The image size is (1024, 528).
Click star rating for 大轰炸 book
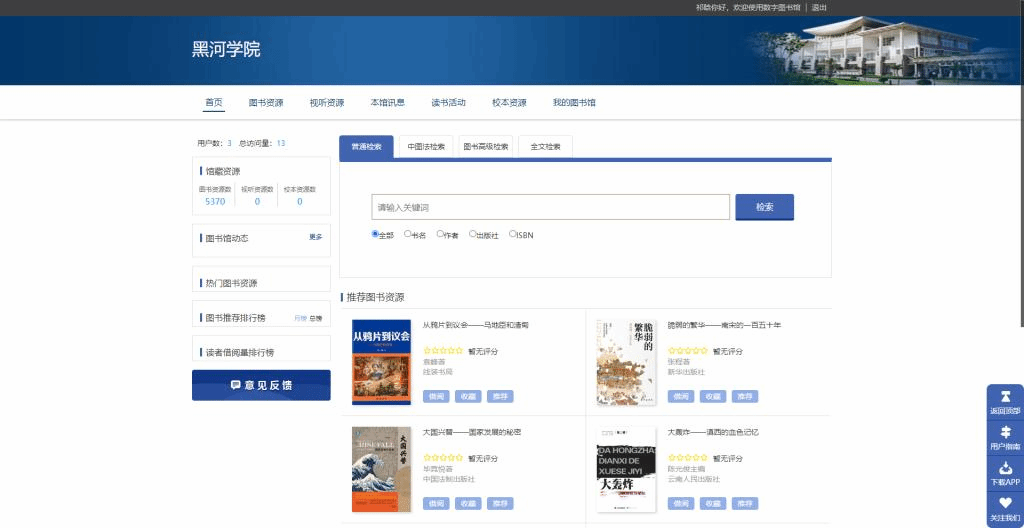point(688,458)
